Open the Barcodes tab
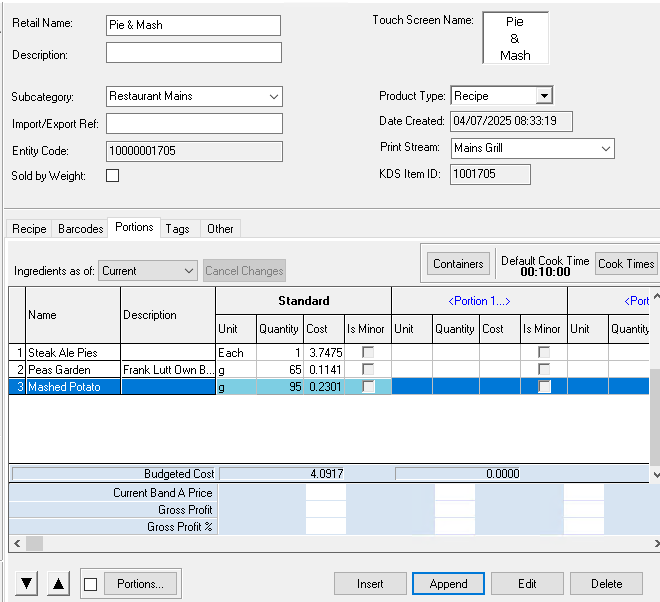660x602 pixels. click(x=81, y=229)
